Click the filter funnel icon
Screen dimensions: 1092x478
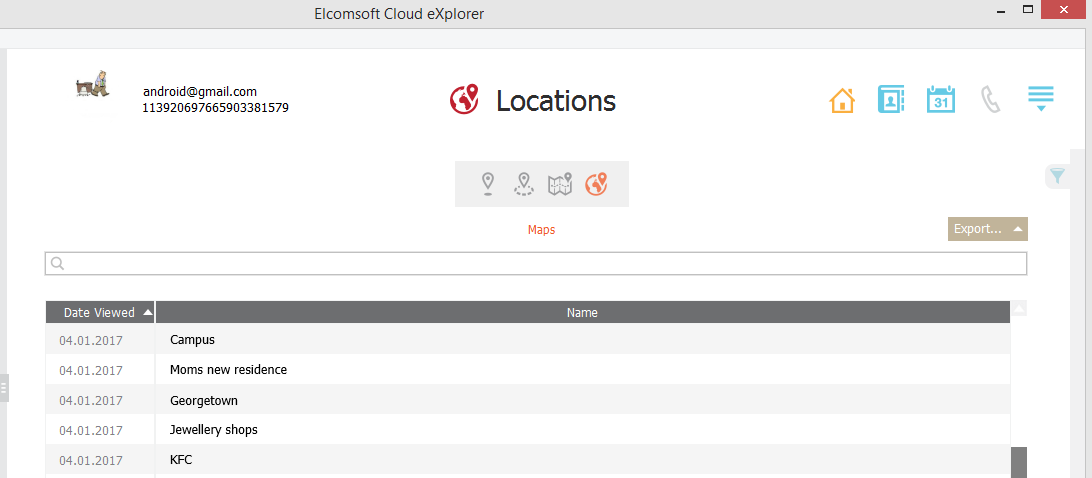tap(1057, 177)
